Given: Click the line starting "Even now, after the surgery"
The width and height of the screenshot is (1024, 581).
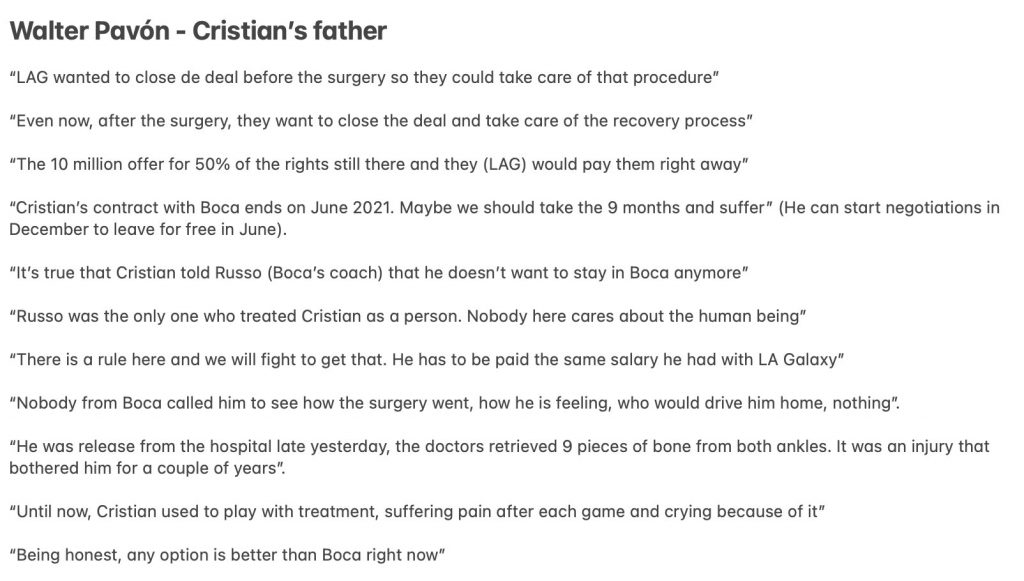Looking at the screenshot, I should [x=381, y=121].
